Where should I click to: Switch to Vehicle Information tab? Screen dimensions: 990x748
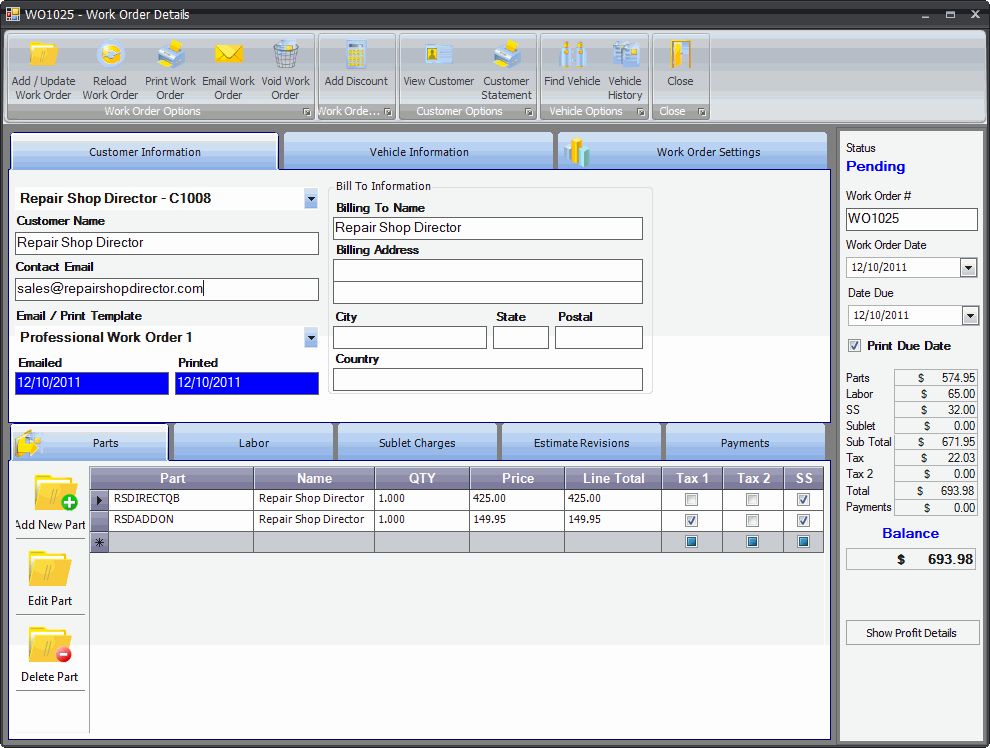click(x=419, y=151)
